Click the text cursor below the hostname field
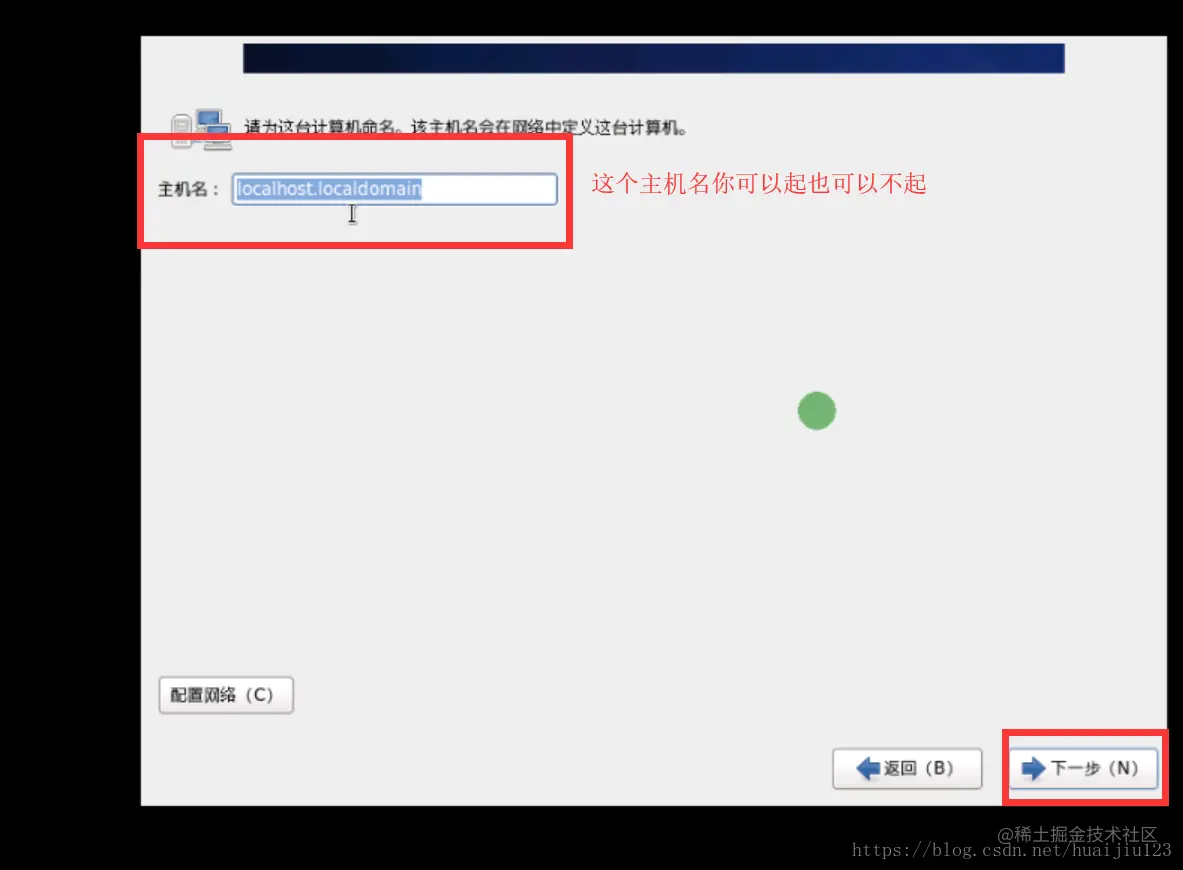1183x870 pixels. [x=352, y=214]
